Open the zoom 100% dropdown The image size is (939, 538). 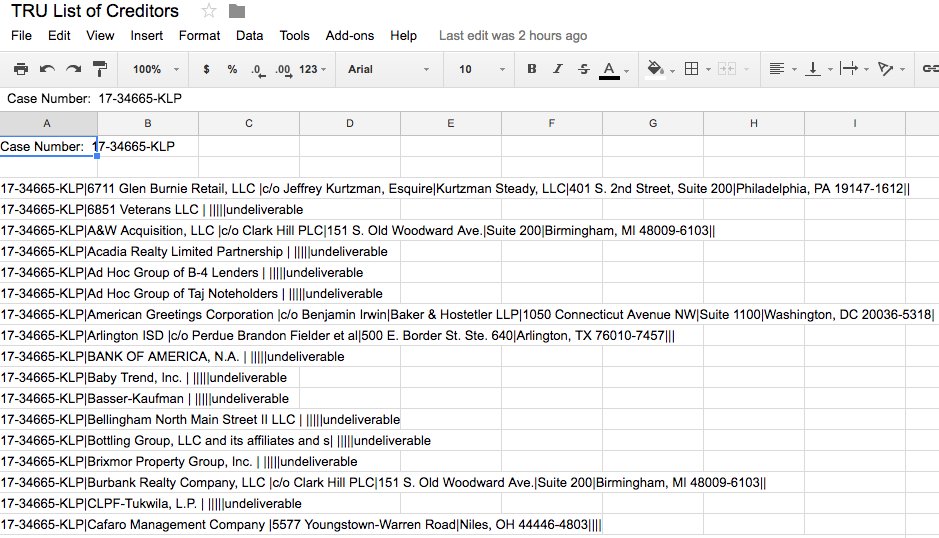pos(156,69)
